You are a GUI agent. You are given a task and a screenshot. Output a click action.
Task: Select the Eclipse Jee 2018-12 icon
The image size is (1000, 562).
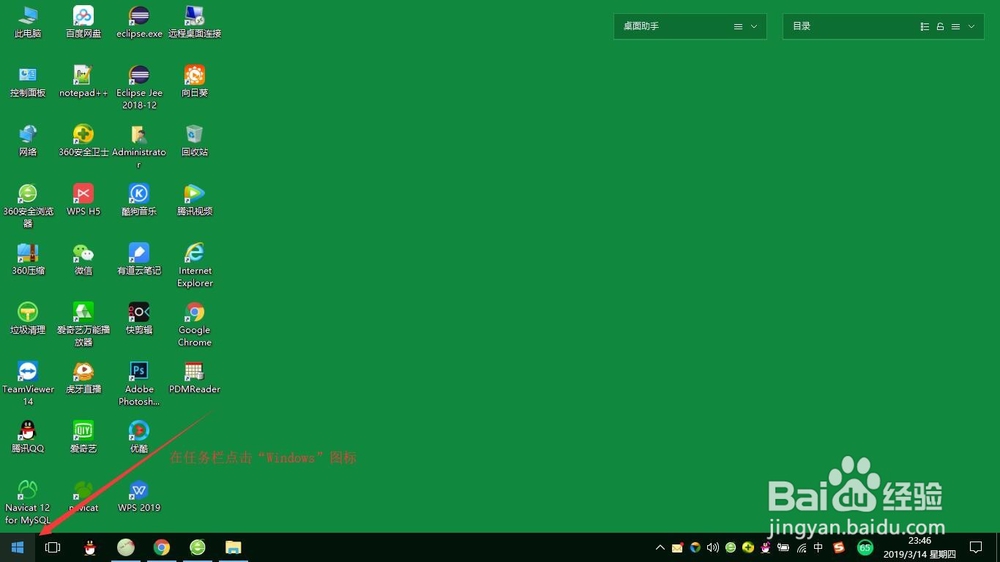139,87
